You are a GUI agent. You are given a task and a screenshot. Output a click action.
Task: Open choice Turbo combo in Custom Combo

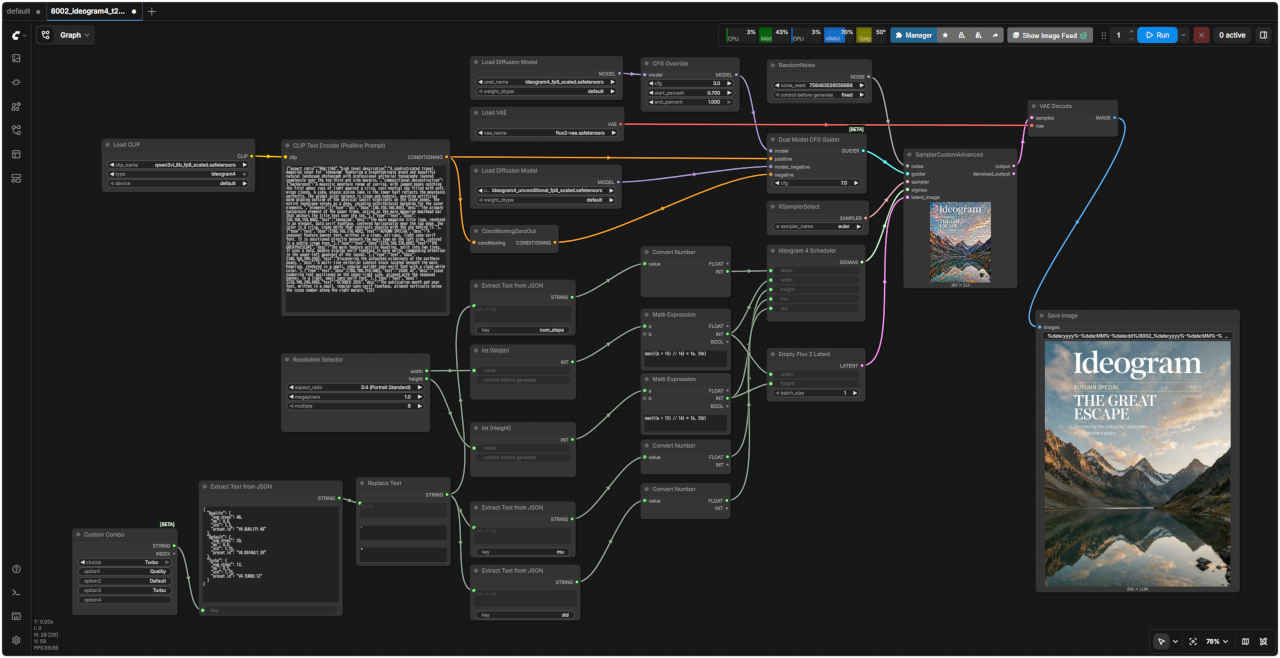point(125,562)
